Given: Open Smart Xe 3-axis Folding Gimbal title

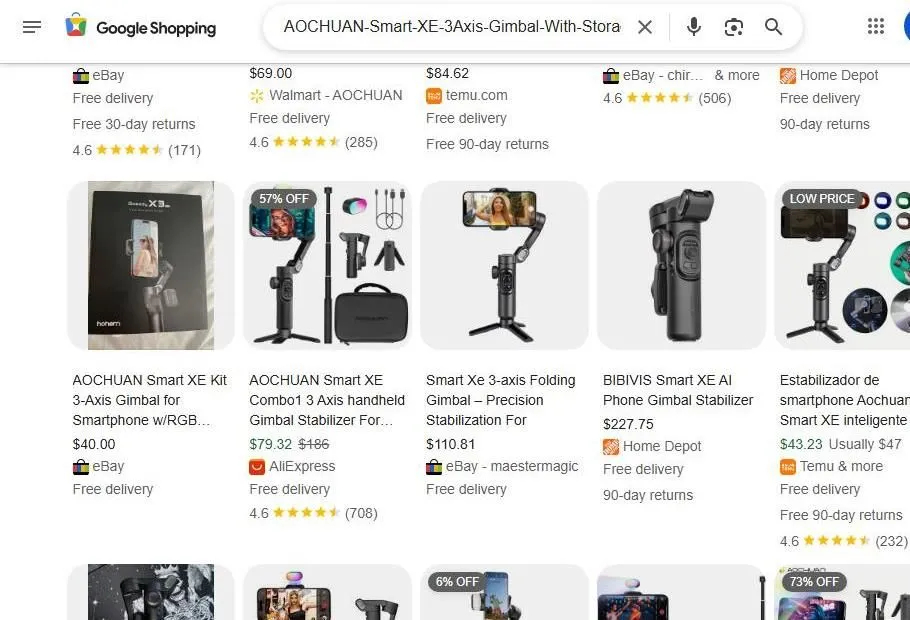Looking at the screenshot, I should (501, 400).
